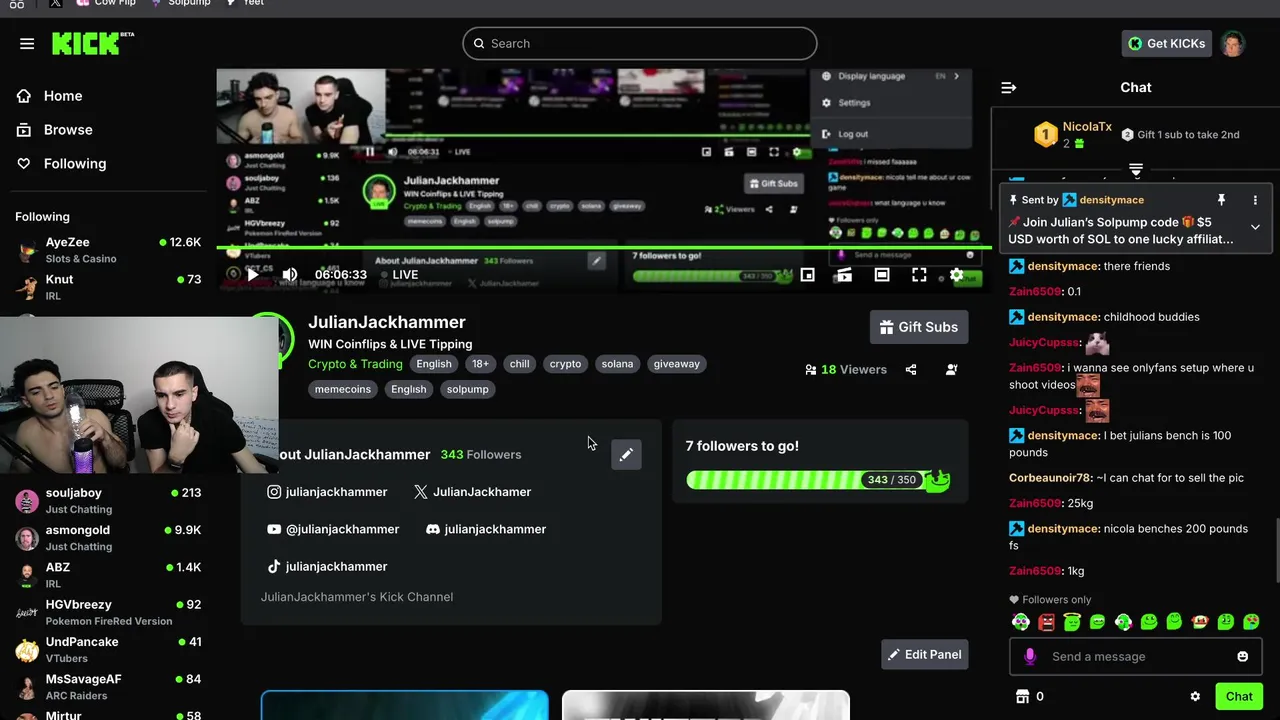The height and width of the screenshot is (720, 1280).
Task: Enable picture-in-picture in player
Action: [807, 275]
